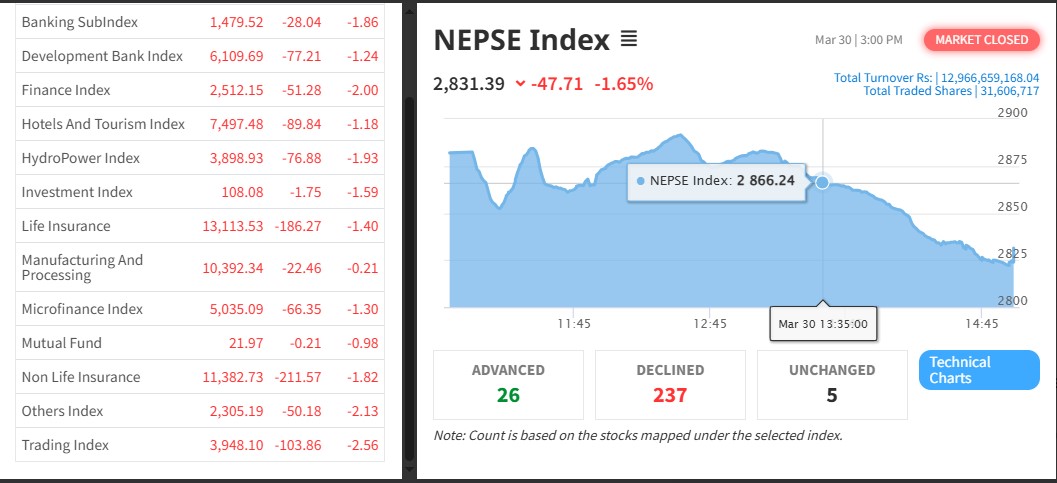The image size is (1057, 483).
Task: Click the DECLINED count box
Action: 670,384
